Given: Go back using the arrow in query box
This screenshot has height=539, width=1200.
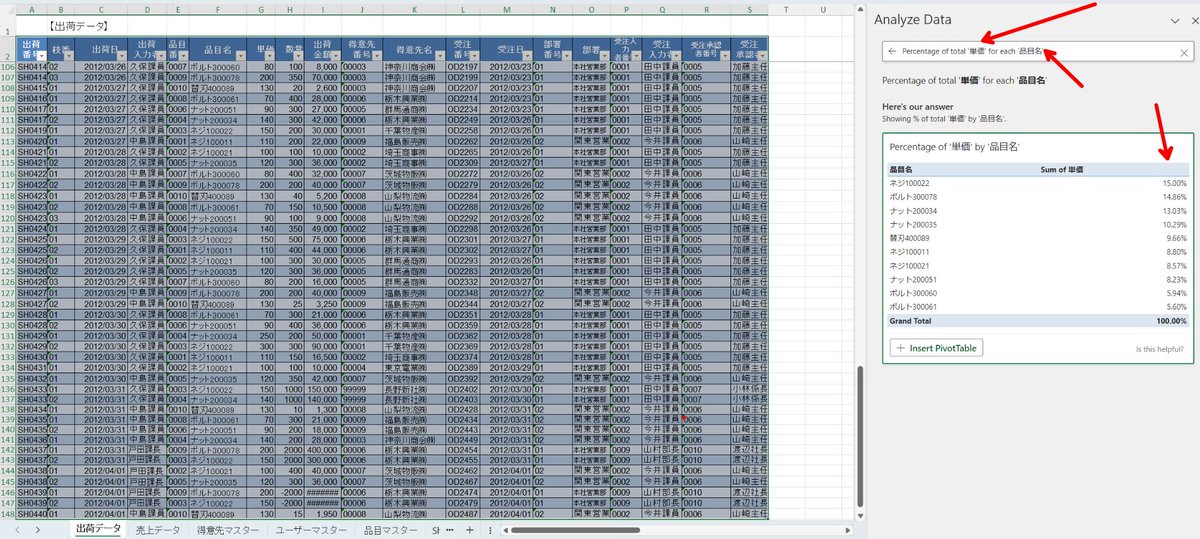Looking at the screenshot, I should point(892,51).
